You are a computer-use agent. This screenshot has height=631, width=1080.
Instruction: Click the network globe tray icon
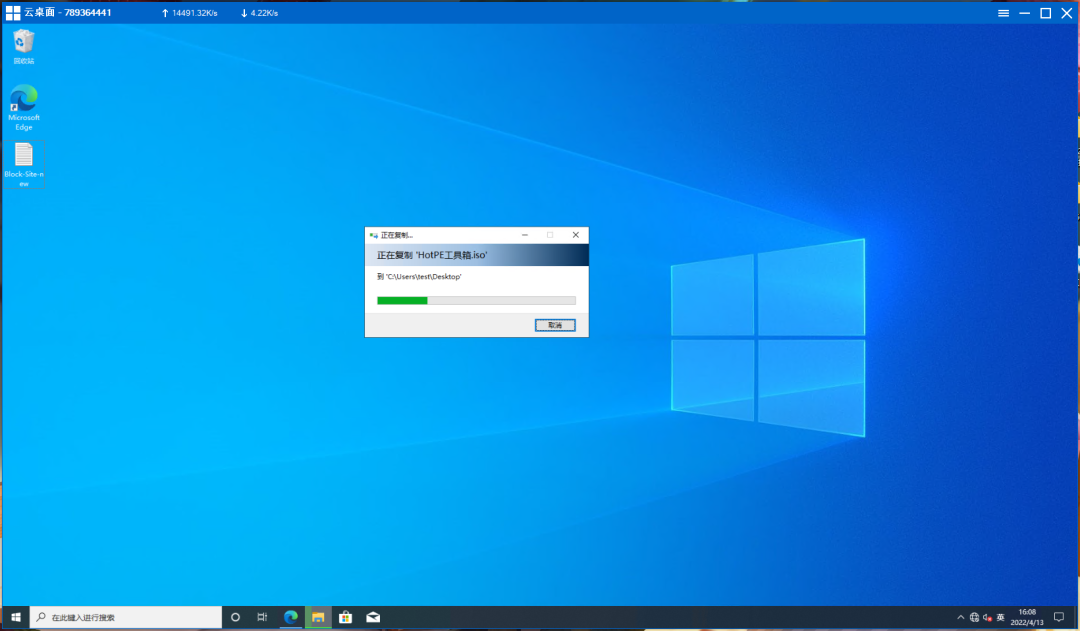974,617
